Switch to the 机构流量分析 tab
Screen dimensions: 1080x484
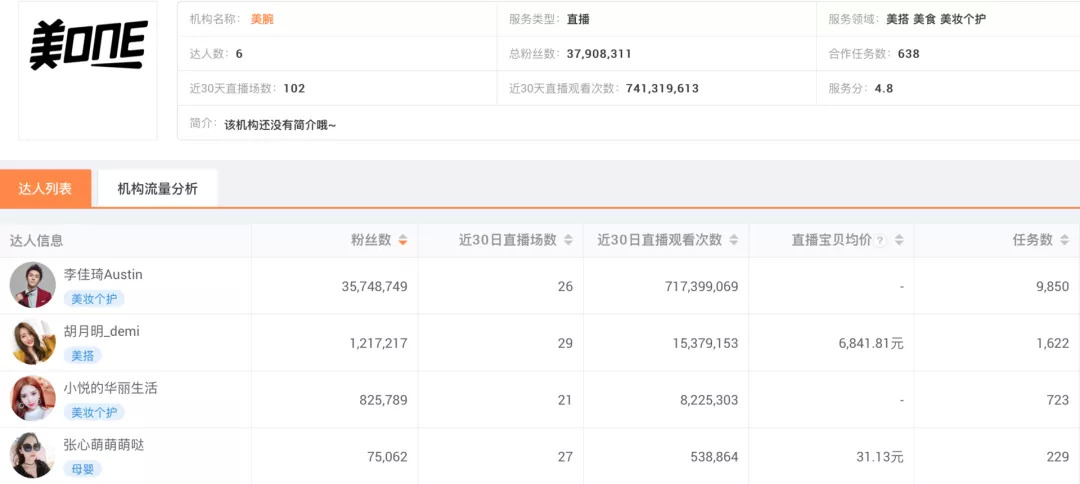157,188
